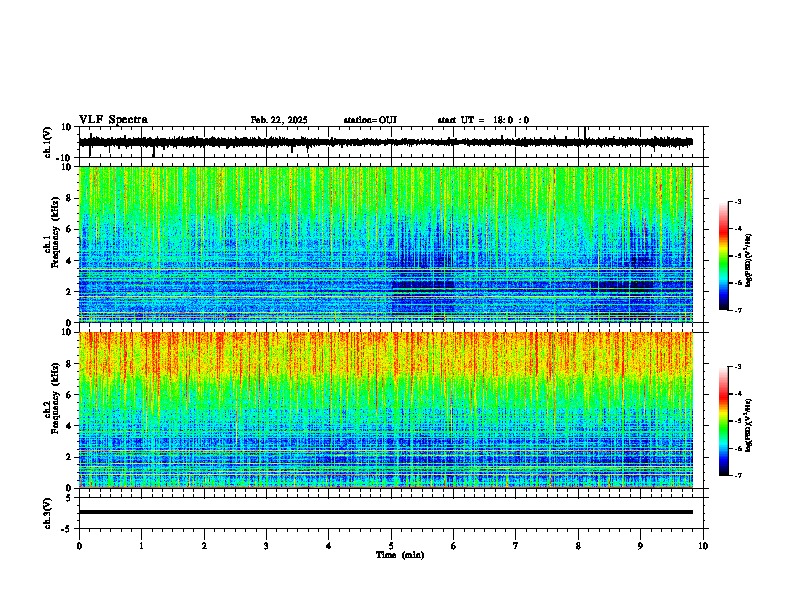
Task: Select the "Feb. 22, 2025" date text
Action: click(x=279, y=120)
